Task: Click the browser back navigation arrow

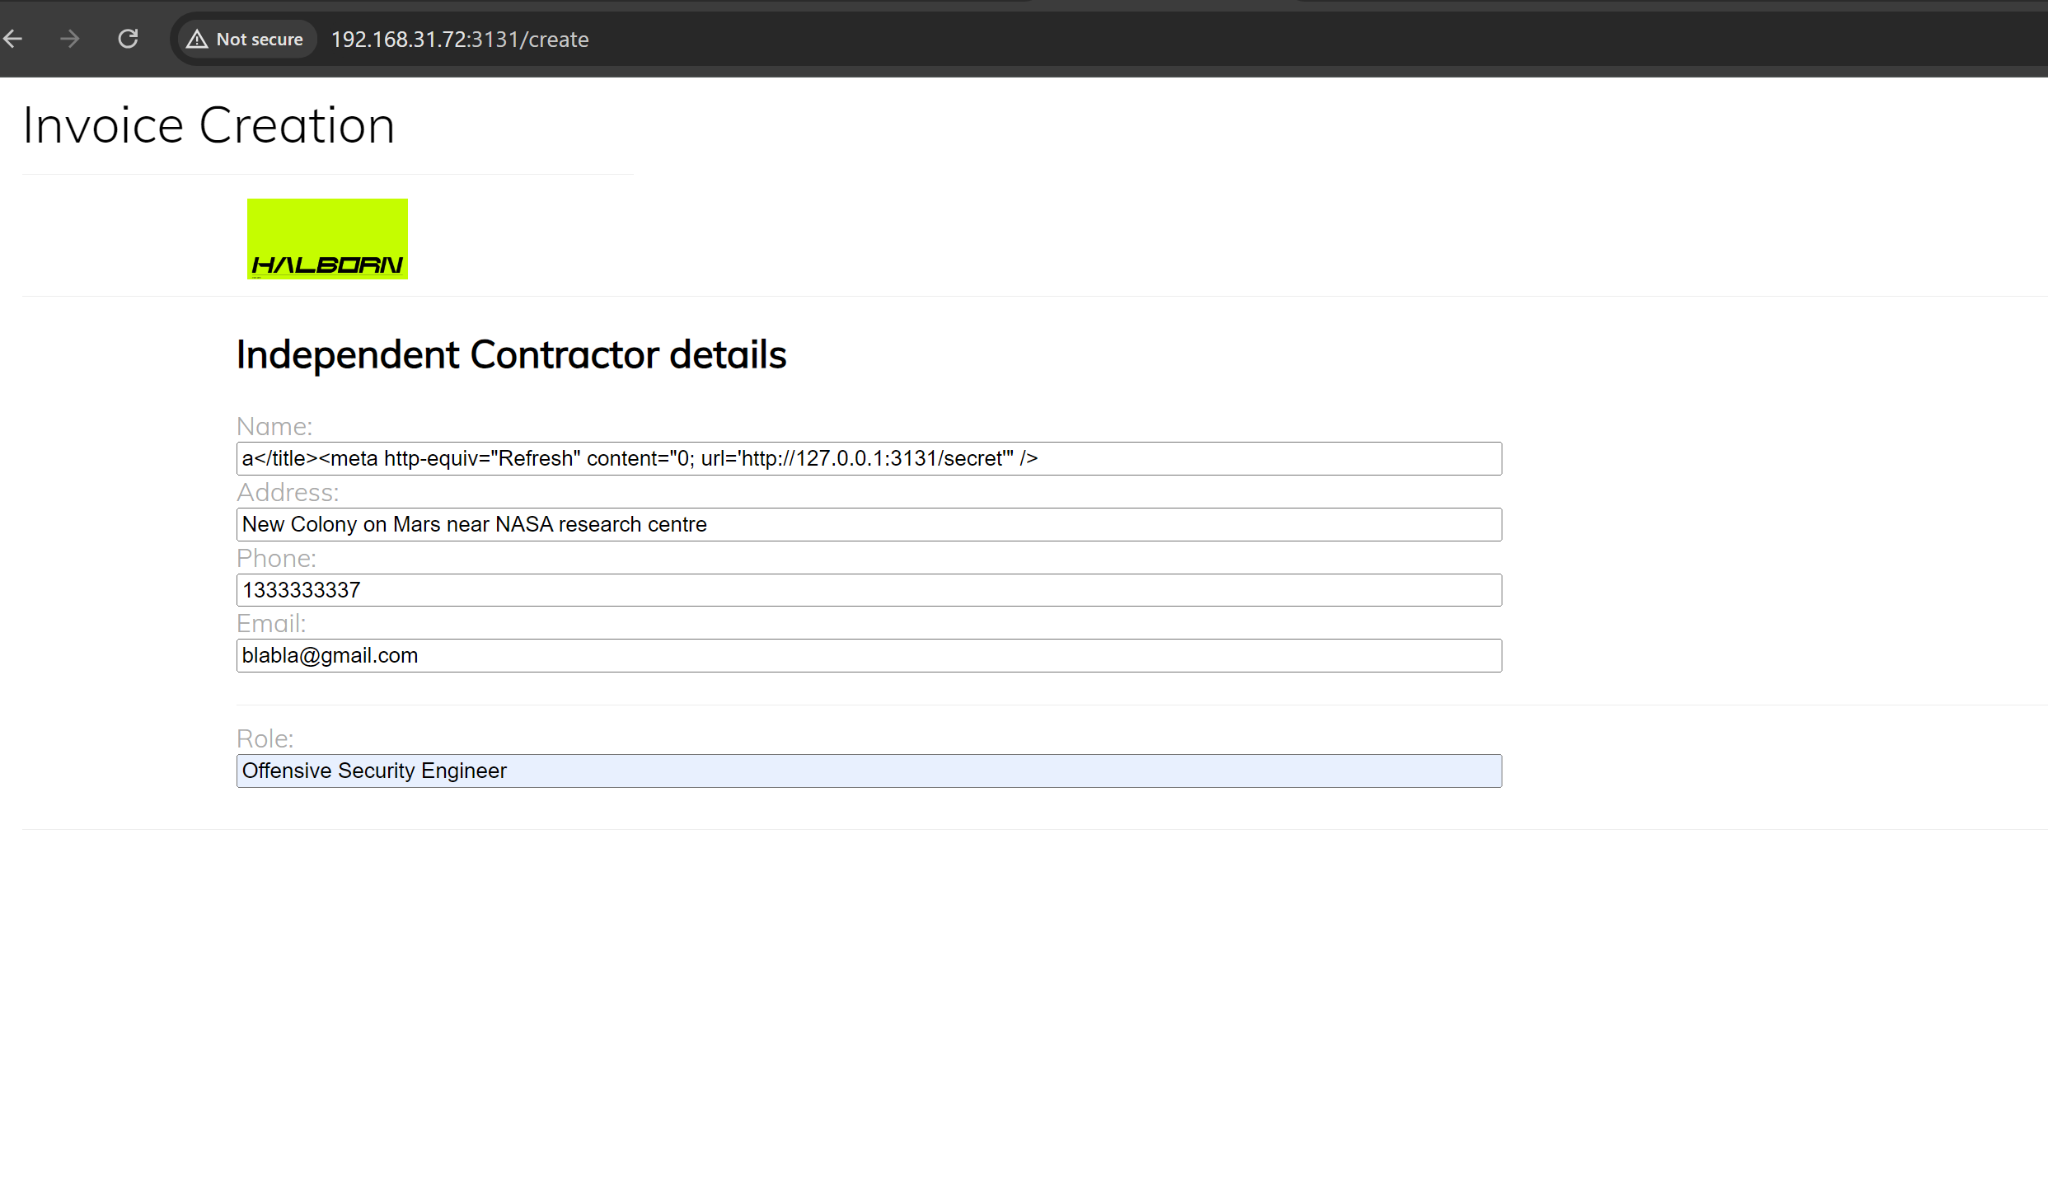Action: click(x=13, y=39)
